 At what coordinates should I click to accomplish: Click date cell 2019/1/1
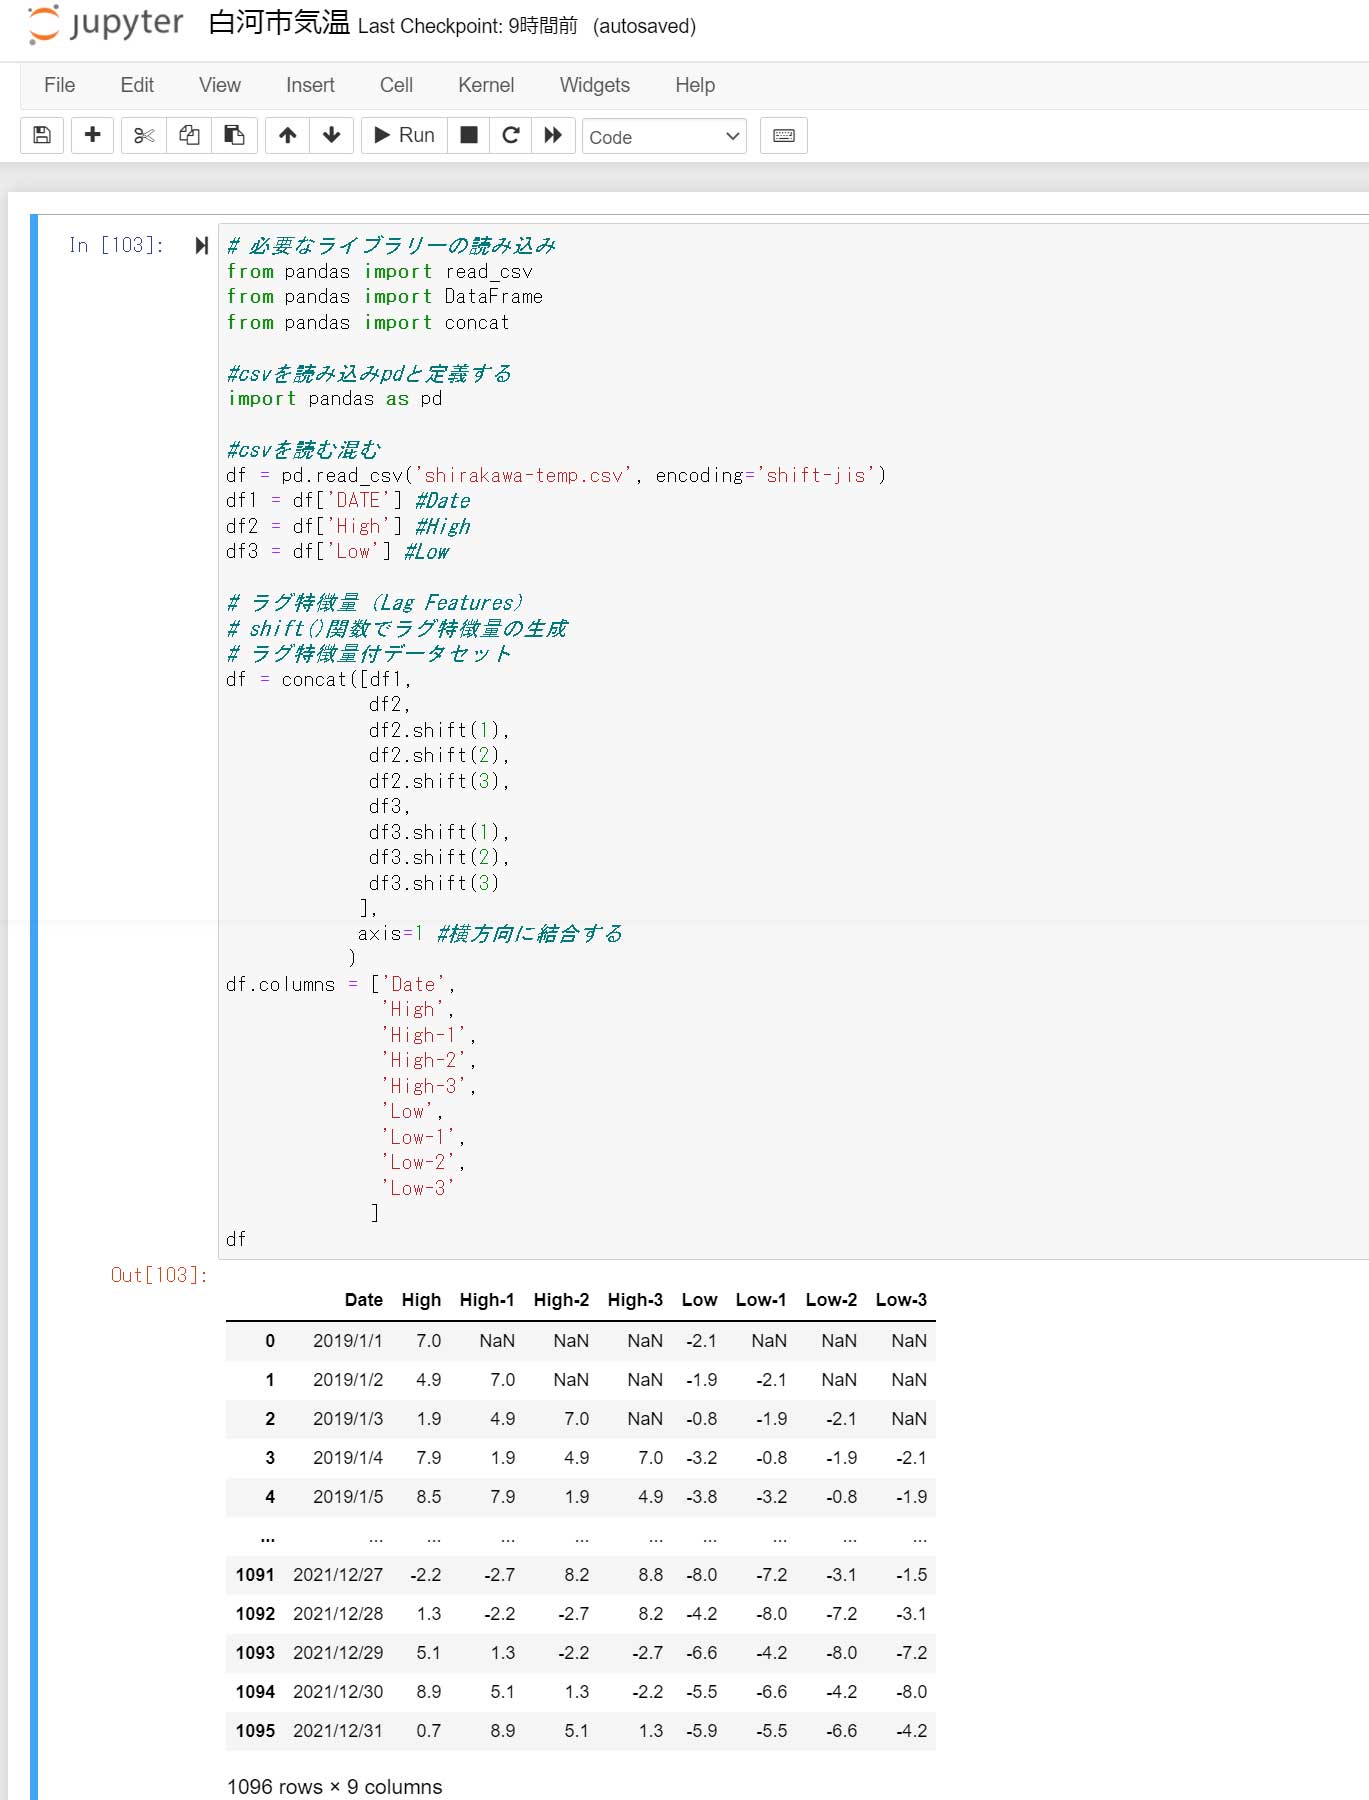coord(348,1341)
